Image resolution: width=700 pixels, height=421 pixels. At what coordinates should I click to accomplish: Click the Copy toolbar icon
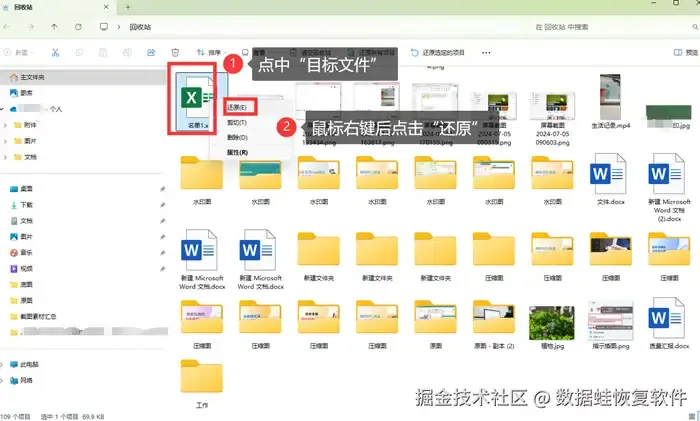click(79, 53)
